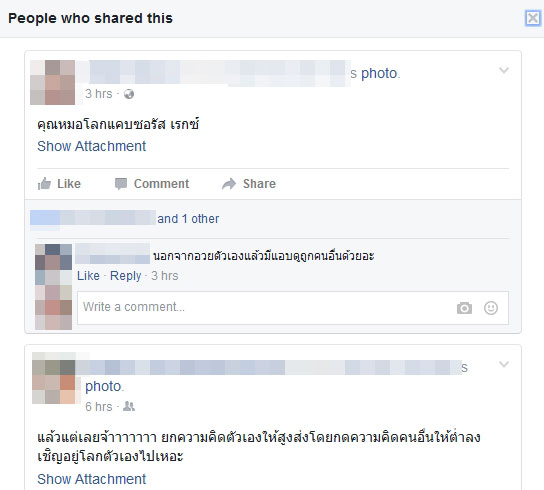Open the first post's photo link
This screenshot has width=544, height=490.
[x=379, y=74]
